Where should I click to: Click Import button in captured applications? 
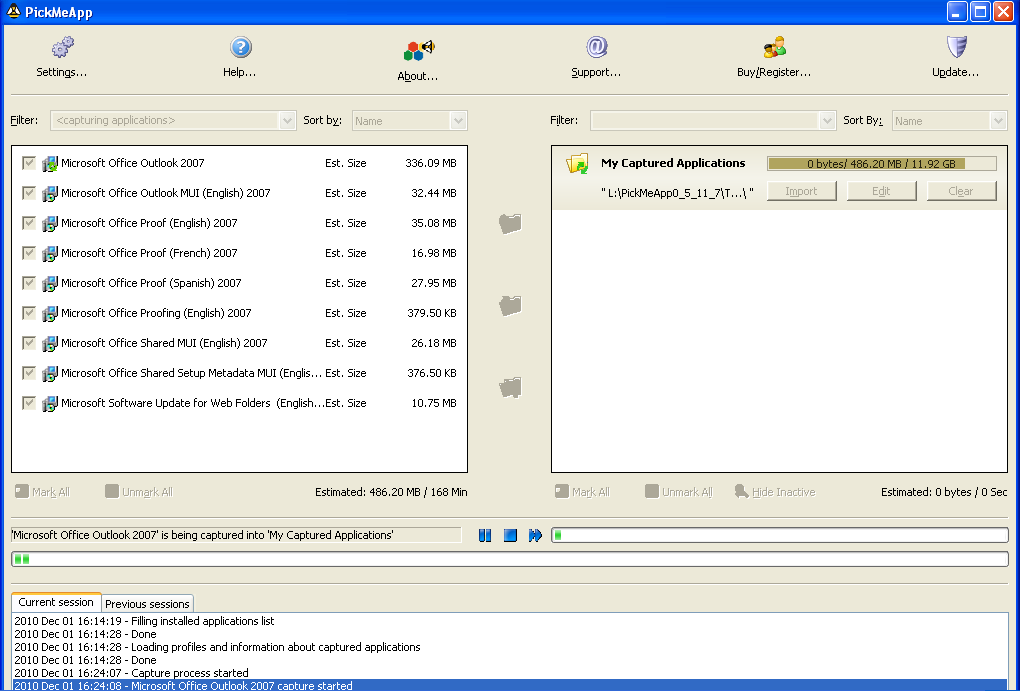pyautogui.click(x=801, y=191)
